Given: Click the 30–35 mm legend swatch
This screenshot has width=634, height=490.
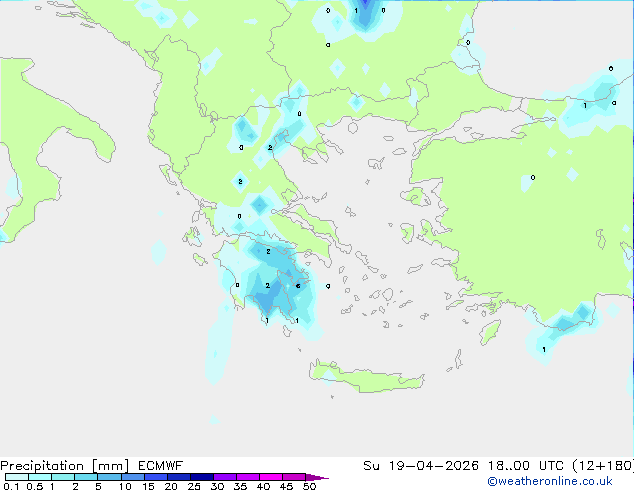Looking at the screenshot, I should point(225,477).
